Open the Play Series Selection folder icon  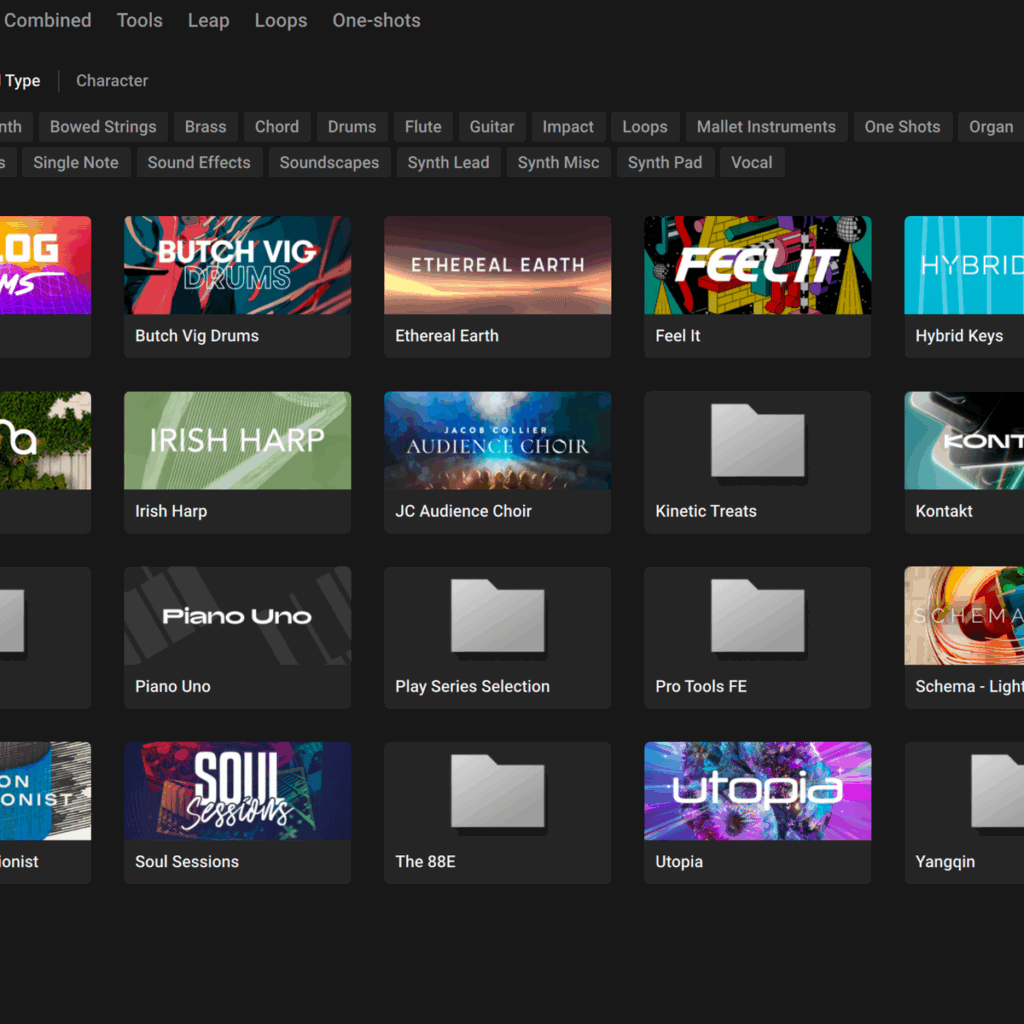coord(498,616)
